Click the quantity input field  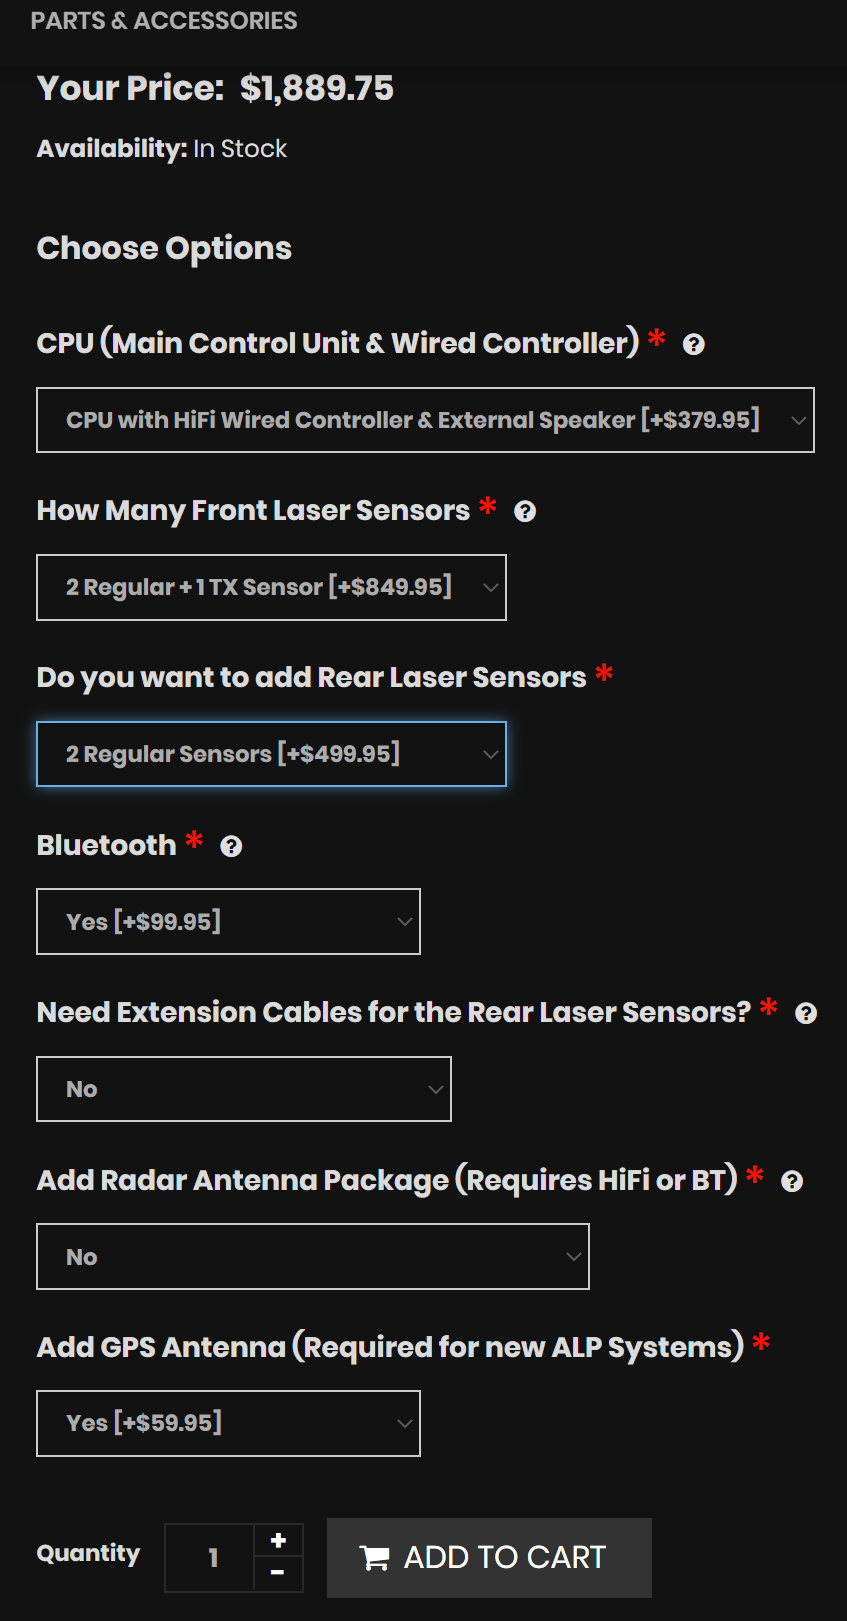click(x=212, y=1557)
